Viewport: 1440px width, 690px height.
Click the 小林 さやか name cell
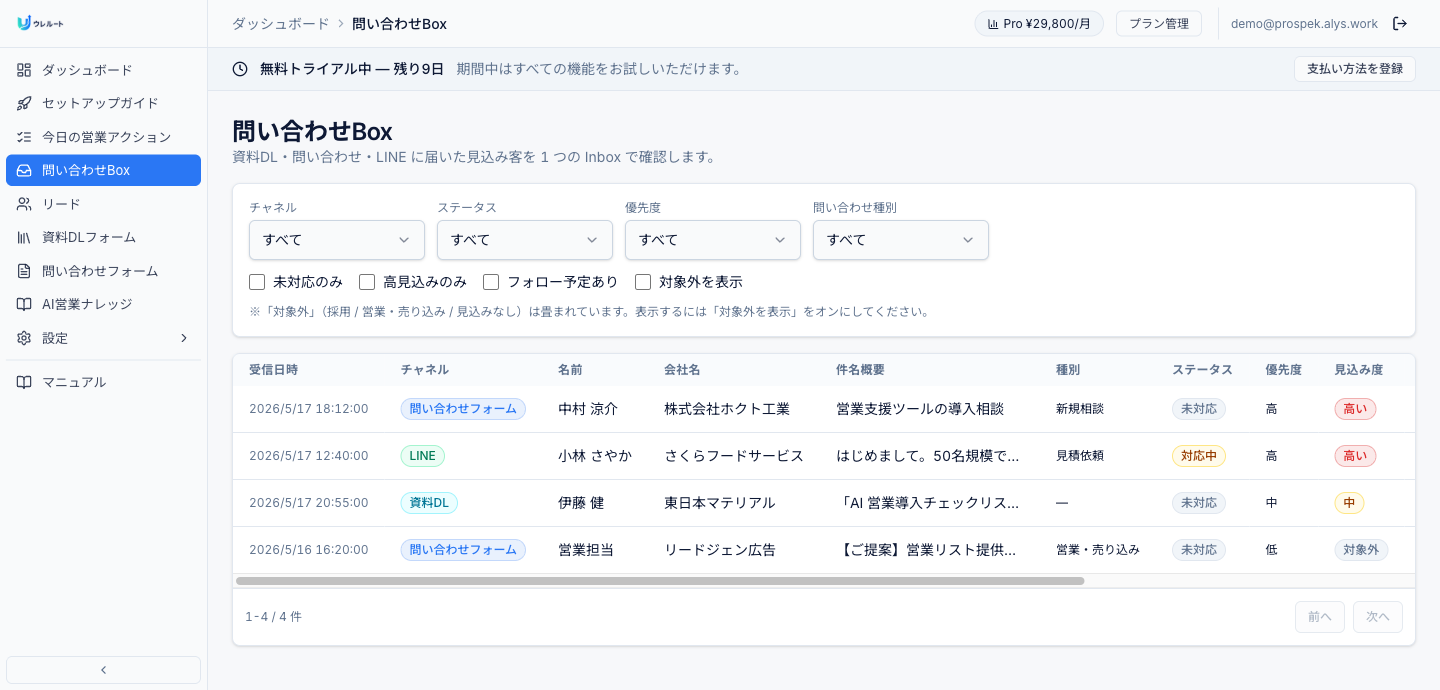[x=595, y=456]
